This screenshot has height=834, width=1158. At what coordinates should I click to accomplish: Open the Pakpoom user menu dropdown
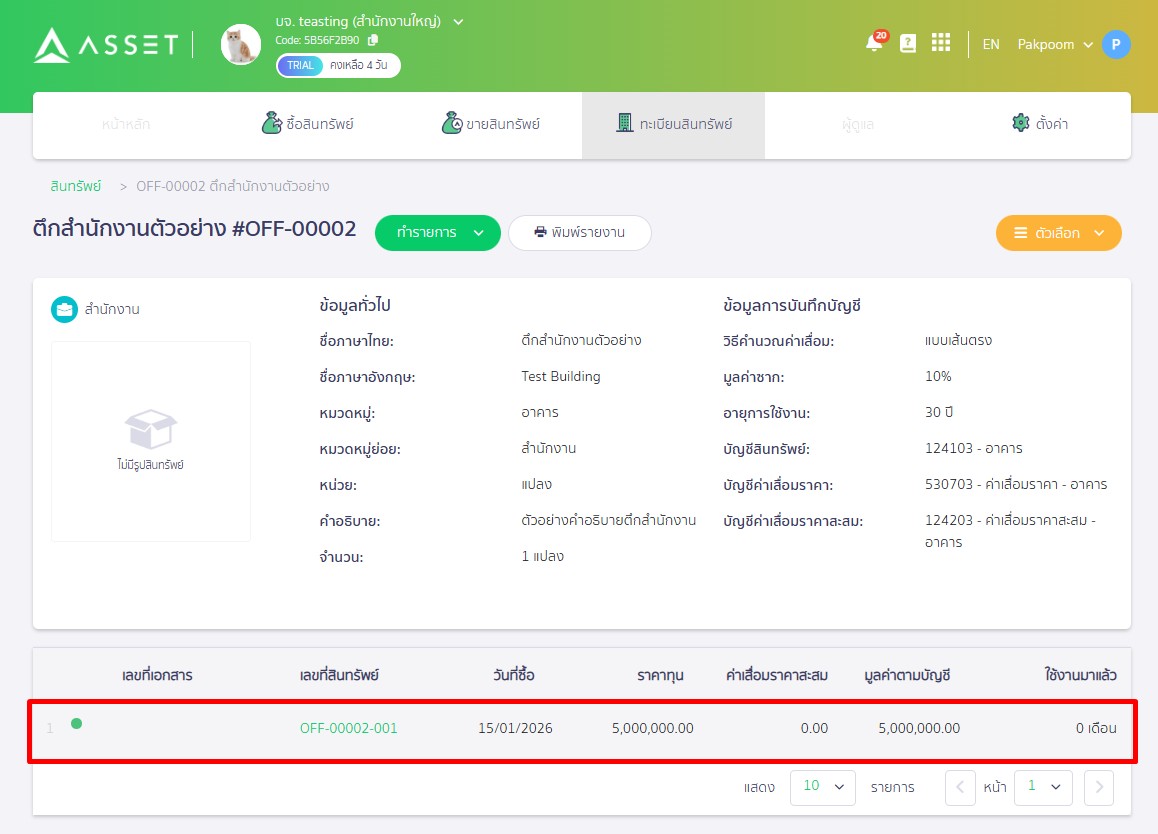coord(1054,44)
